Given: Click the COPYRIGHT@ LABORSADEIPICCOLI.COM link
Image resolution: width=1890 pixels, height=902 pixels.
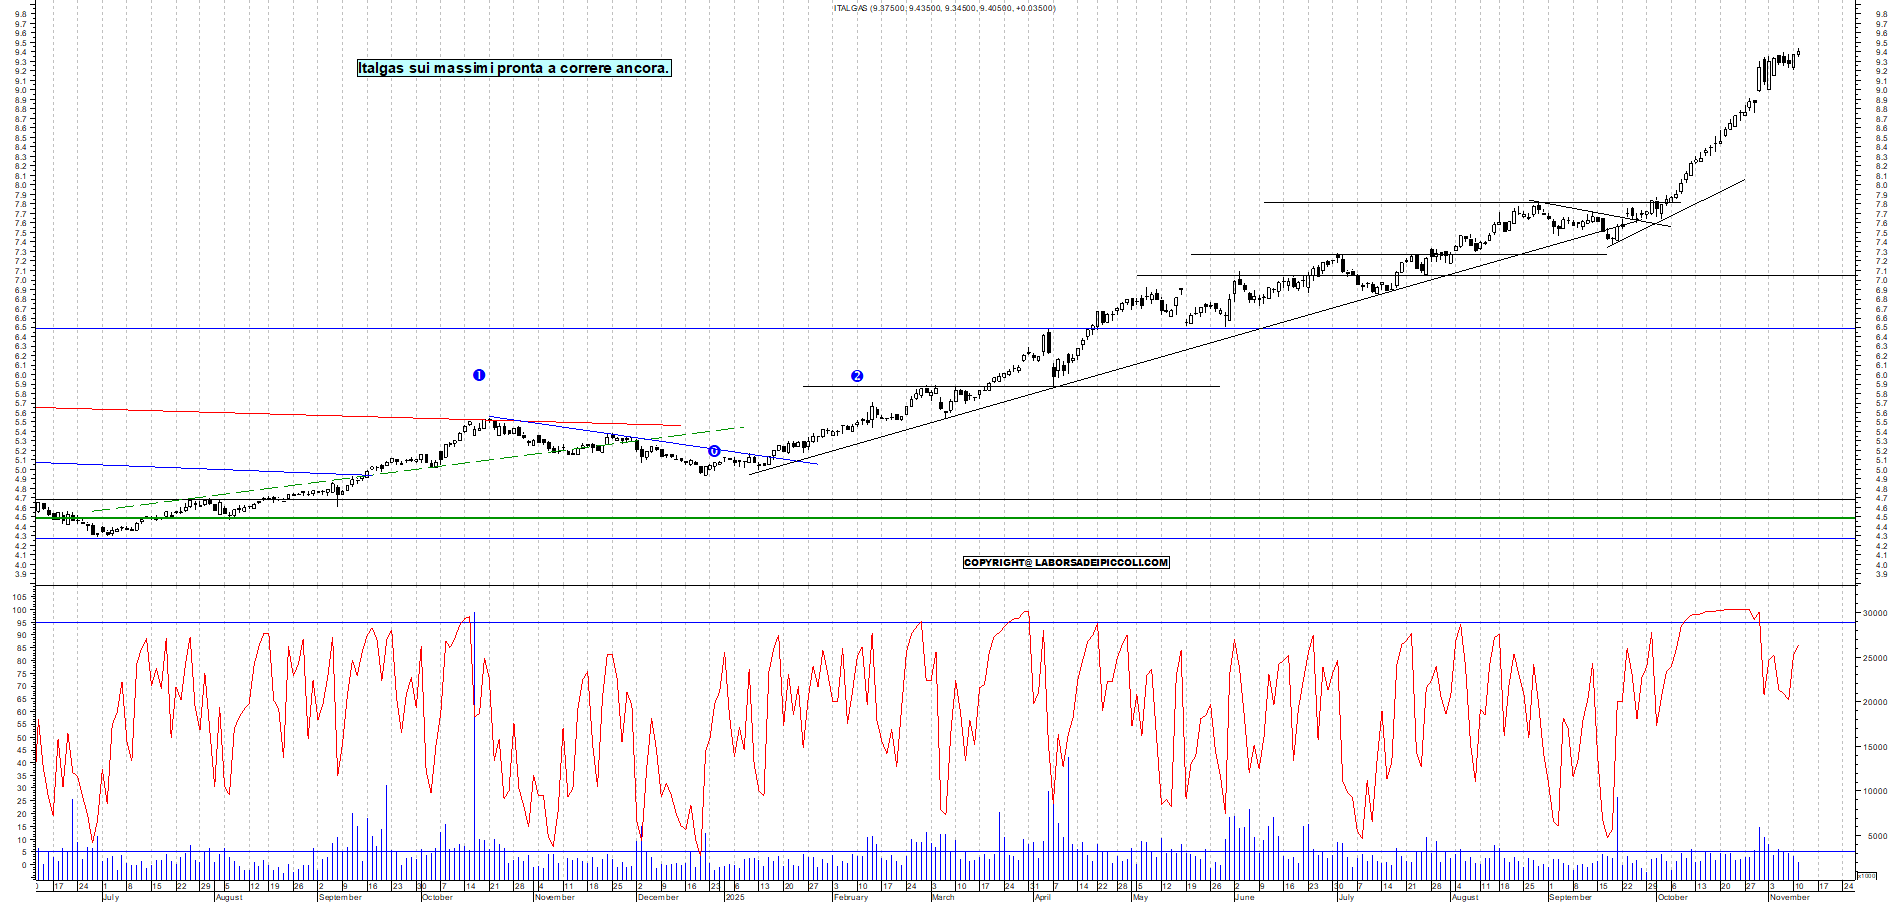Looking at the screenshot, I should pos(1065,563).
